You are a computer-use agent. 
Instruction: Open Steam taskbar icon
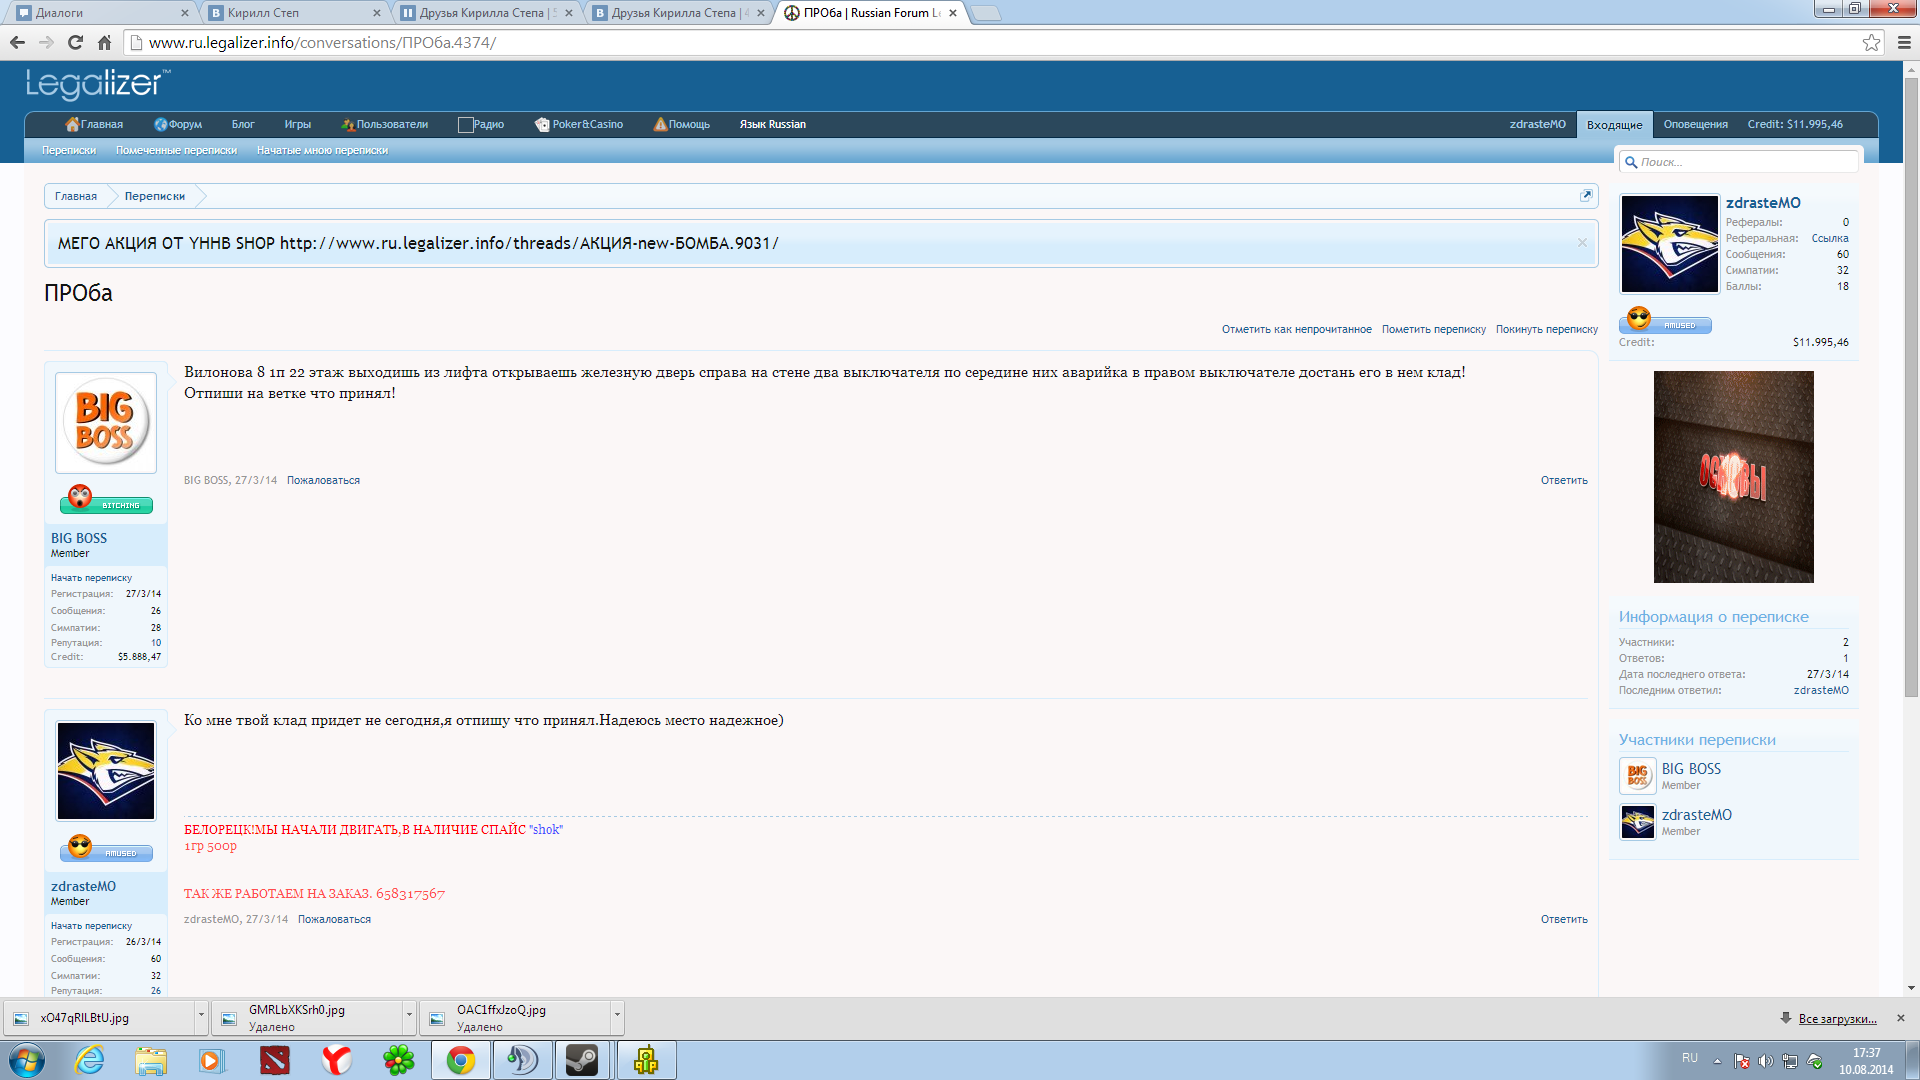582,1060
